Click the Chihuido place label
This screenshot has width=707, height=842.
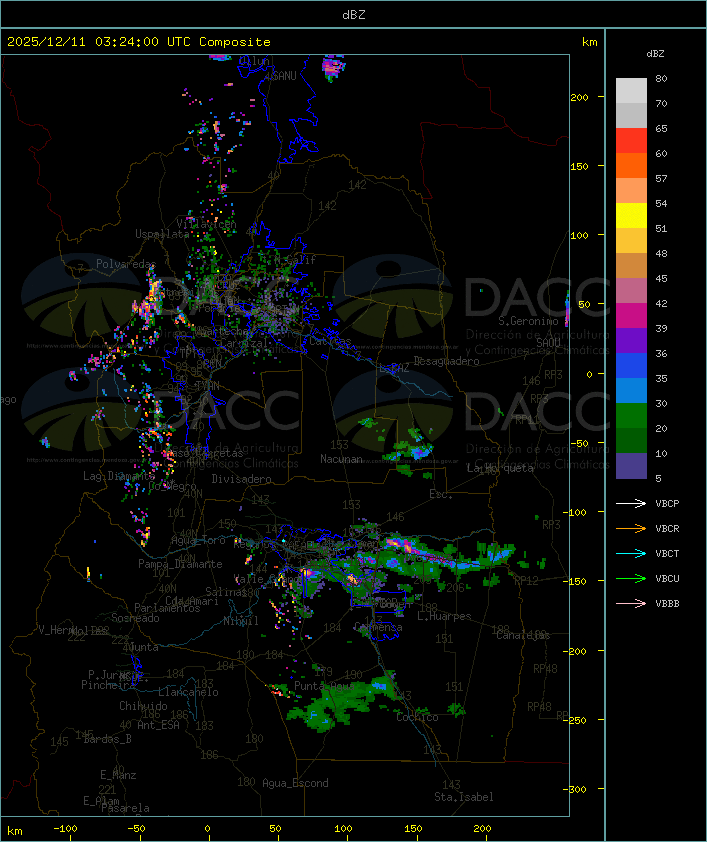143,706
